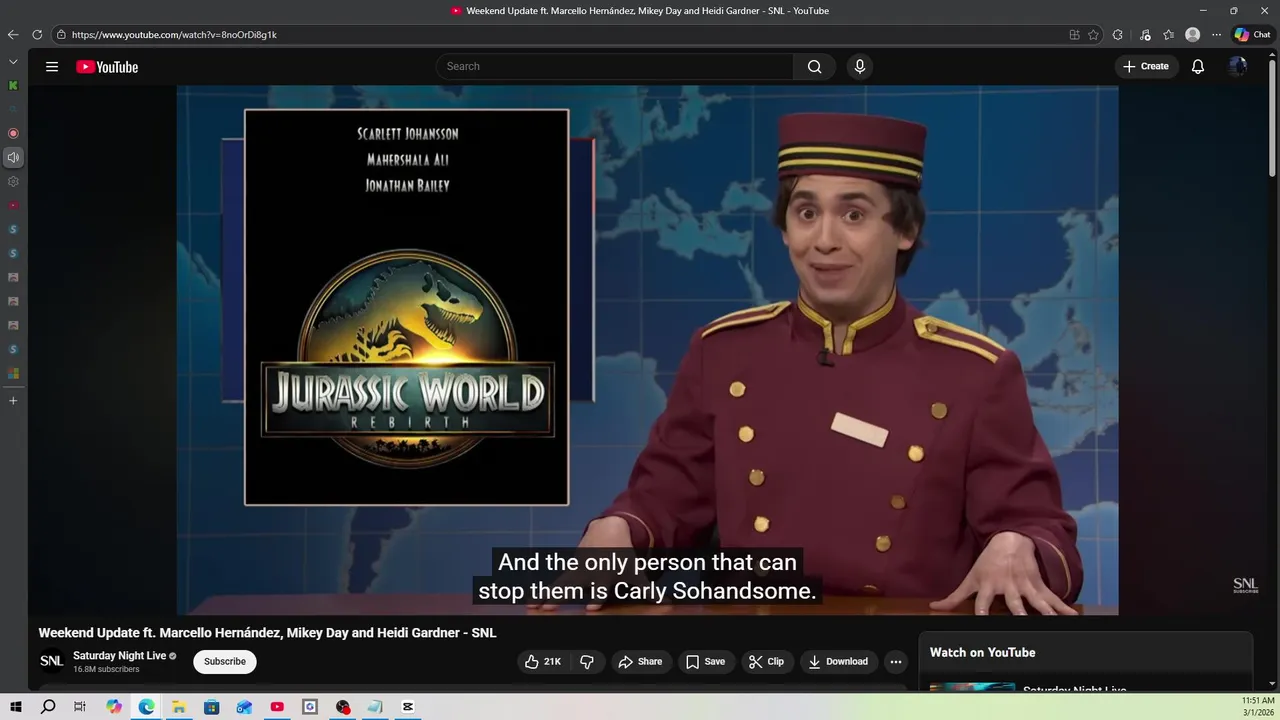Open the YouTube hamburger guide menu

tap(52, 67)
